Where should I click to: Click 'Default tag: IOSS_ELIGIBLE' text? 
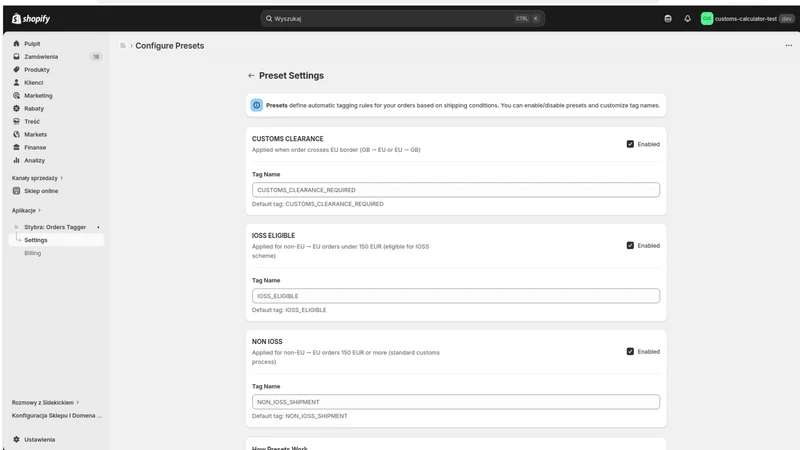pos(289,310)
